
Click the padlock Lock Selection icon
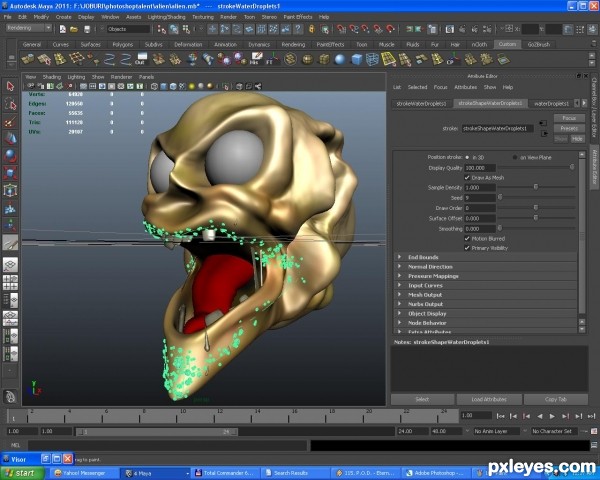[x=312, y=29]
